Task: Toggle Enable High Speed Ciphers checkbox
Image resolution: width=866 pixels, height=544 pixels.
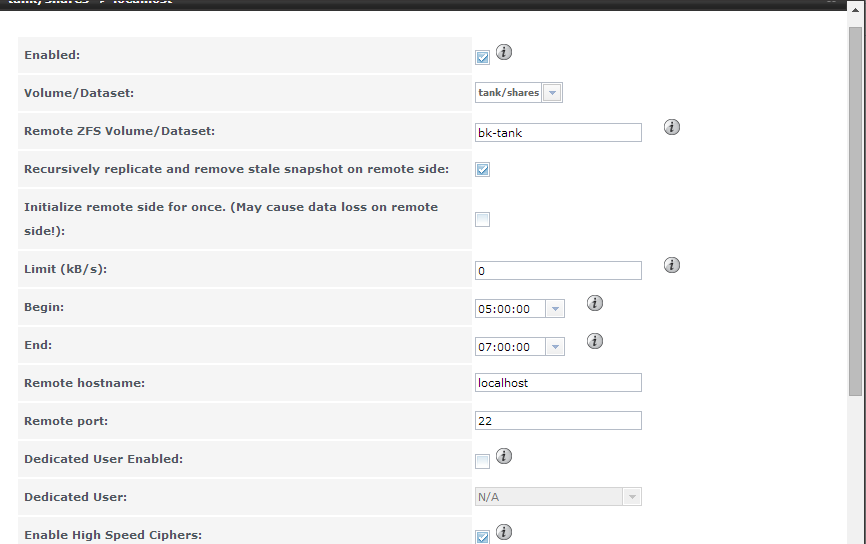Action: [x=482, y=537]
